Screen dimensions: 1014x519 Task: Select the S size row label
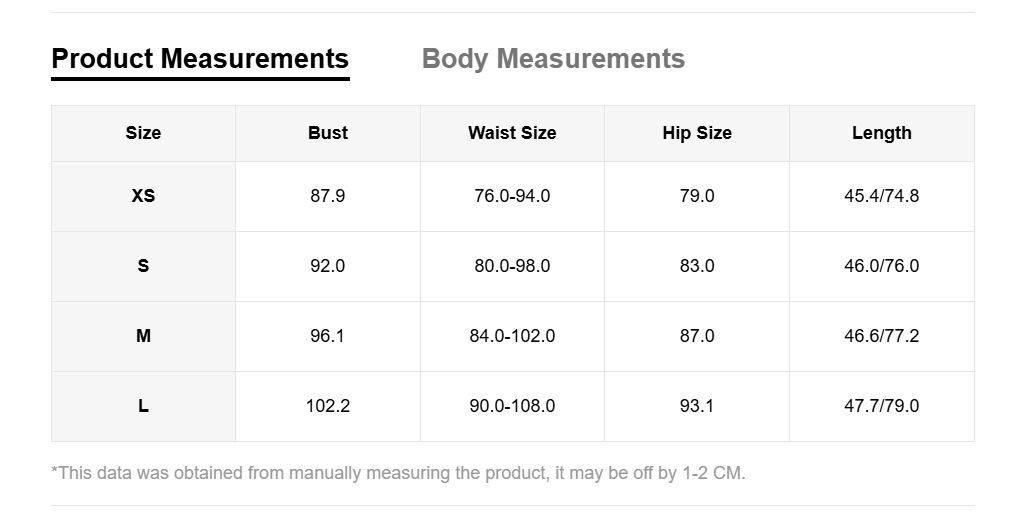point(143,266)
